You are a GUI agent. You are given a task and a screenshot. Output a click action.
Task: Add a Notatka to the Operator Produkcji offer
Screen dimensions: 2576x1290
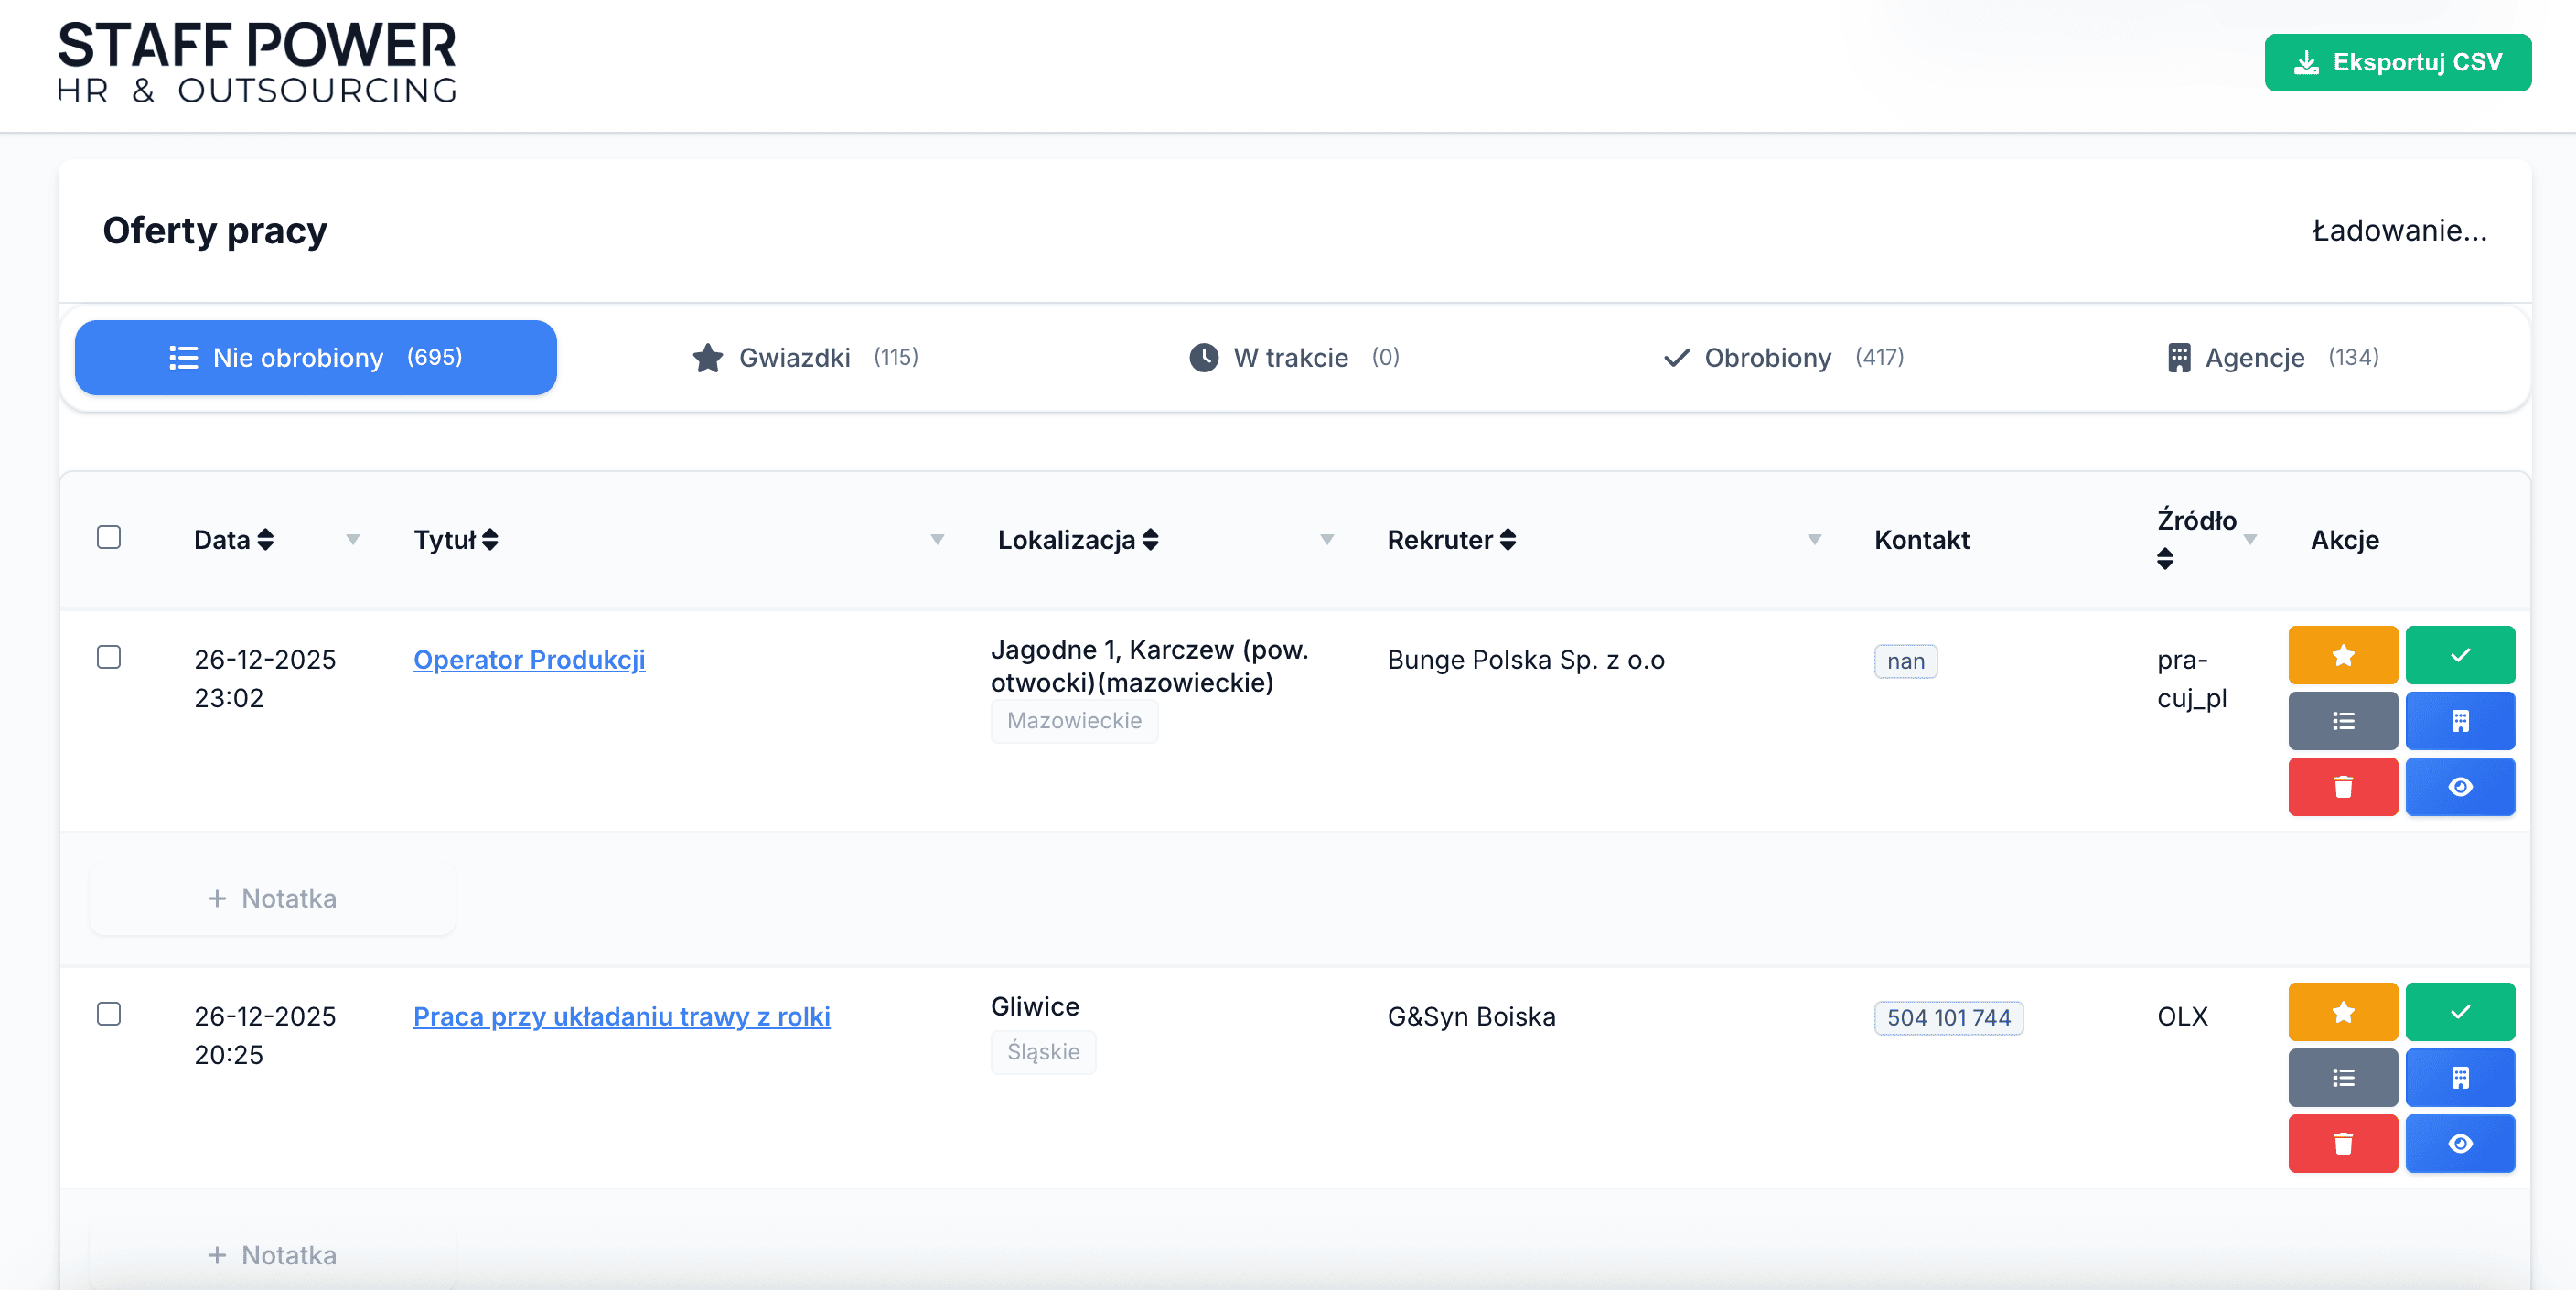(271, 898)
